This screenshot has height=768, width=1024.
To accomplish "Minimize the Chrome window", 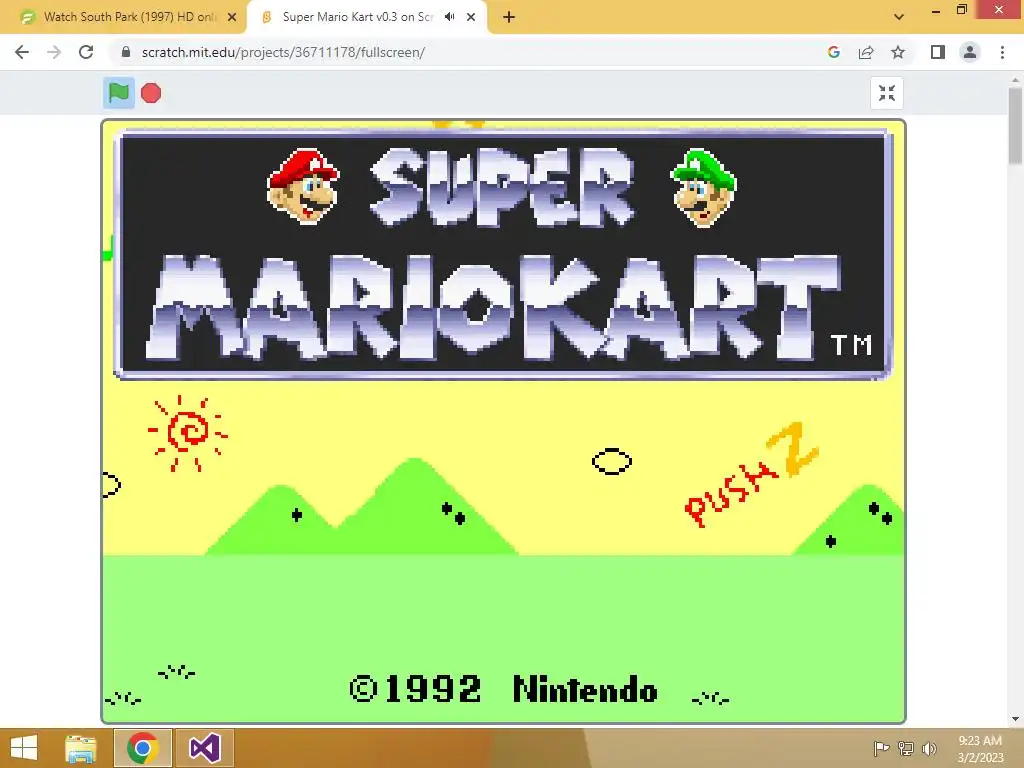I will (x=936, y=11).
